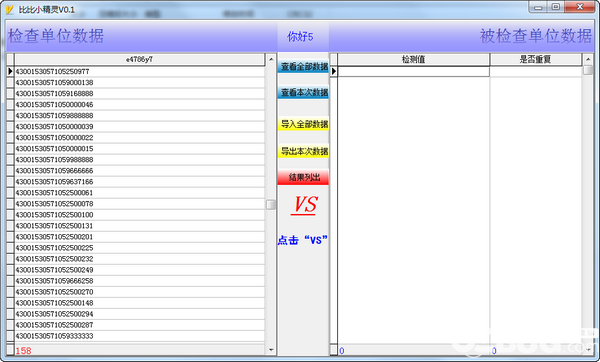This screenshot has width=600, height=362.
Task: Click the right grid scrollbar thumb
Action: click(588, 70)
